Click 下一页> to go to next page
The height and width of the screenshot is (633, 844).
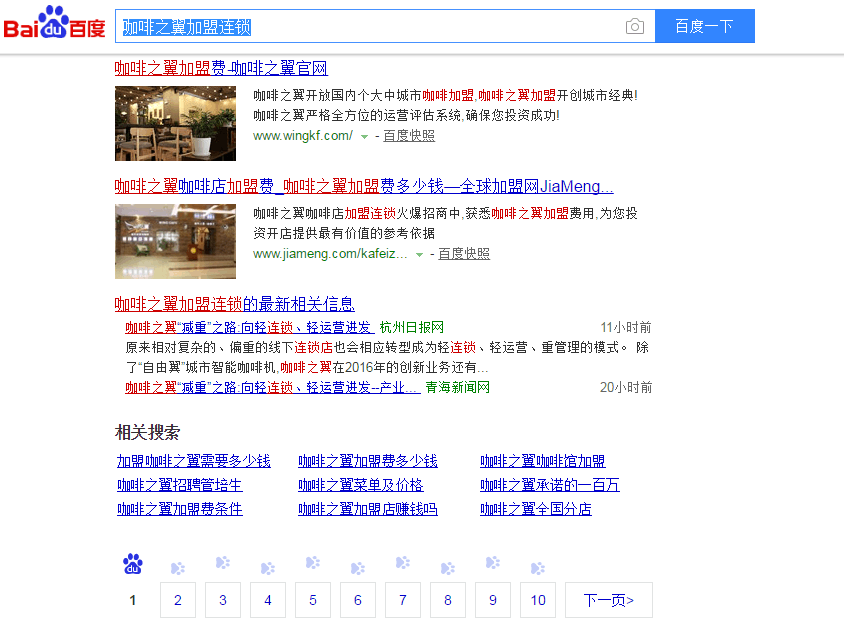609,600
